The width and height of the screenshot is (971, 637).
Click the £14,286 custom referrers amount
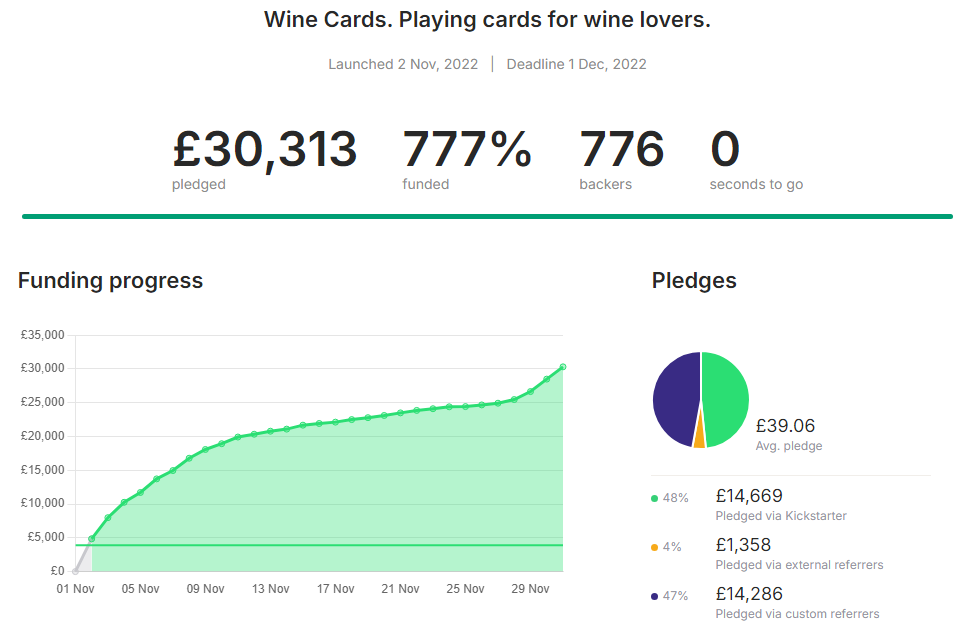(749, 594)
